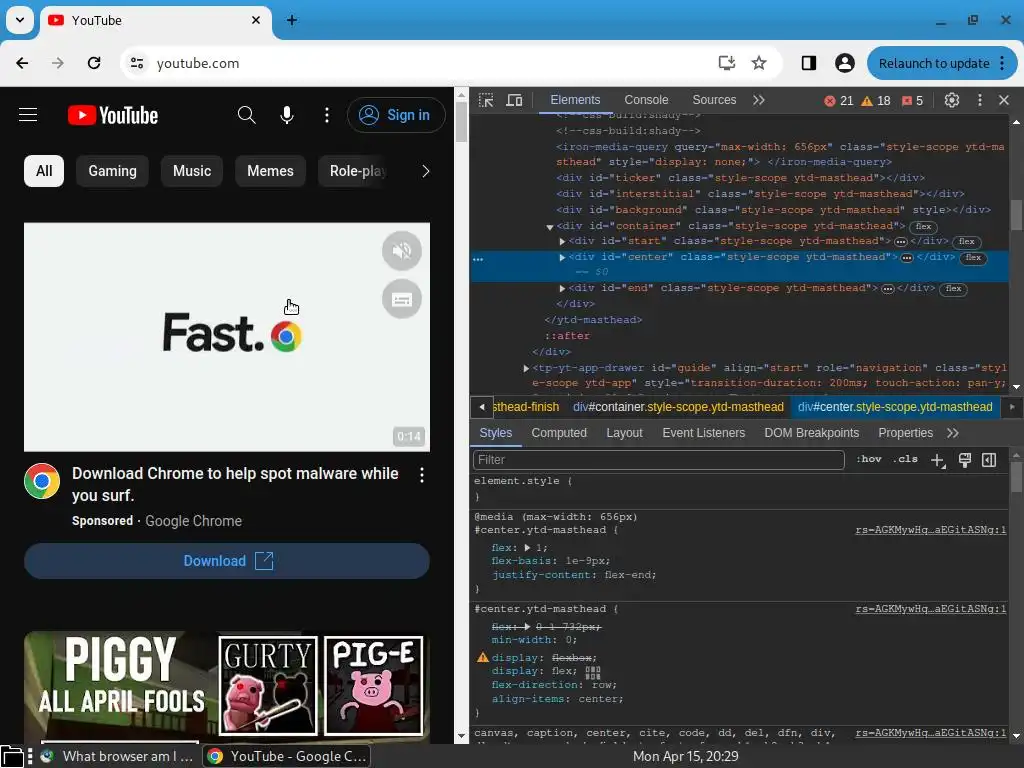Click the PIGGY All April Fools thumbnail
The height and width of the screenshot is (768, 1024).
[227, 687]
